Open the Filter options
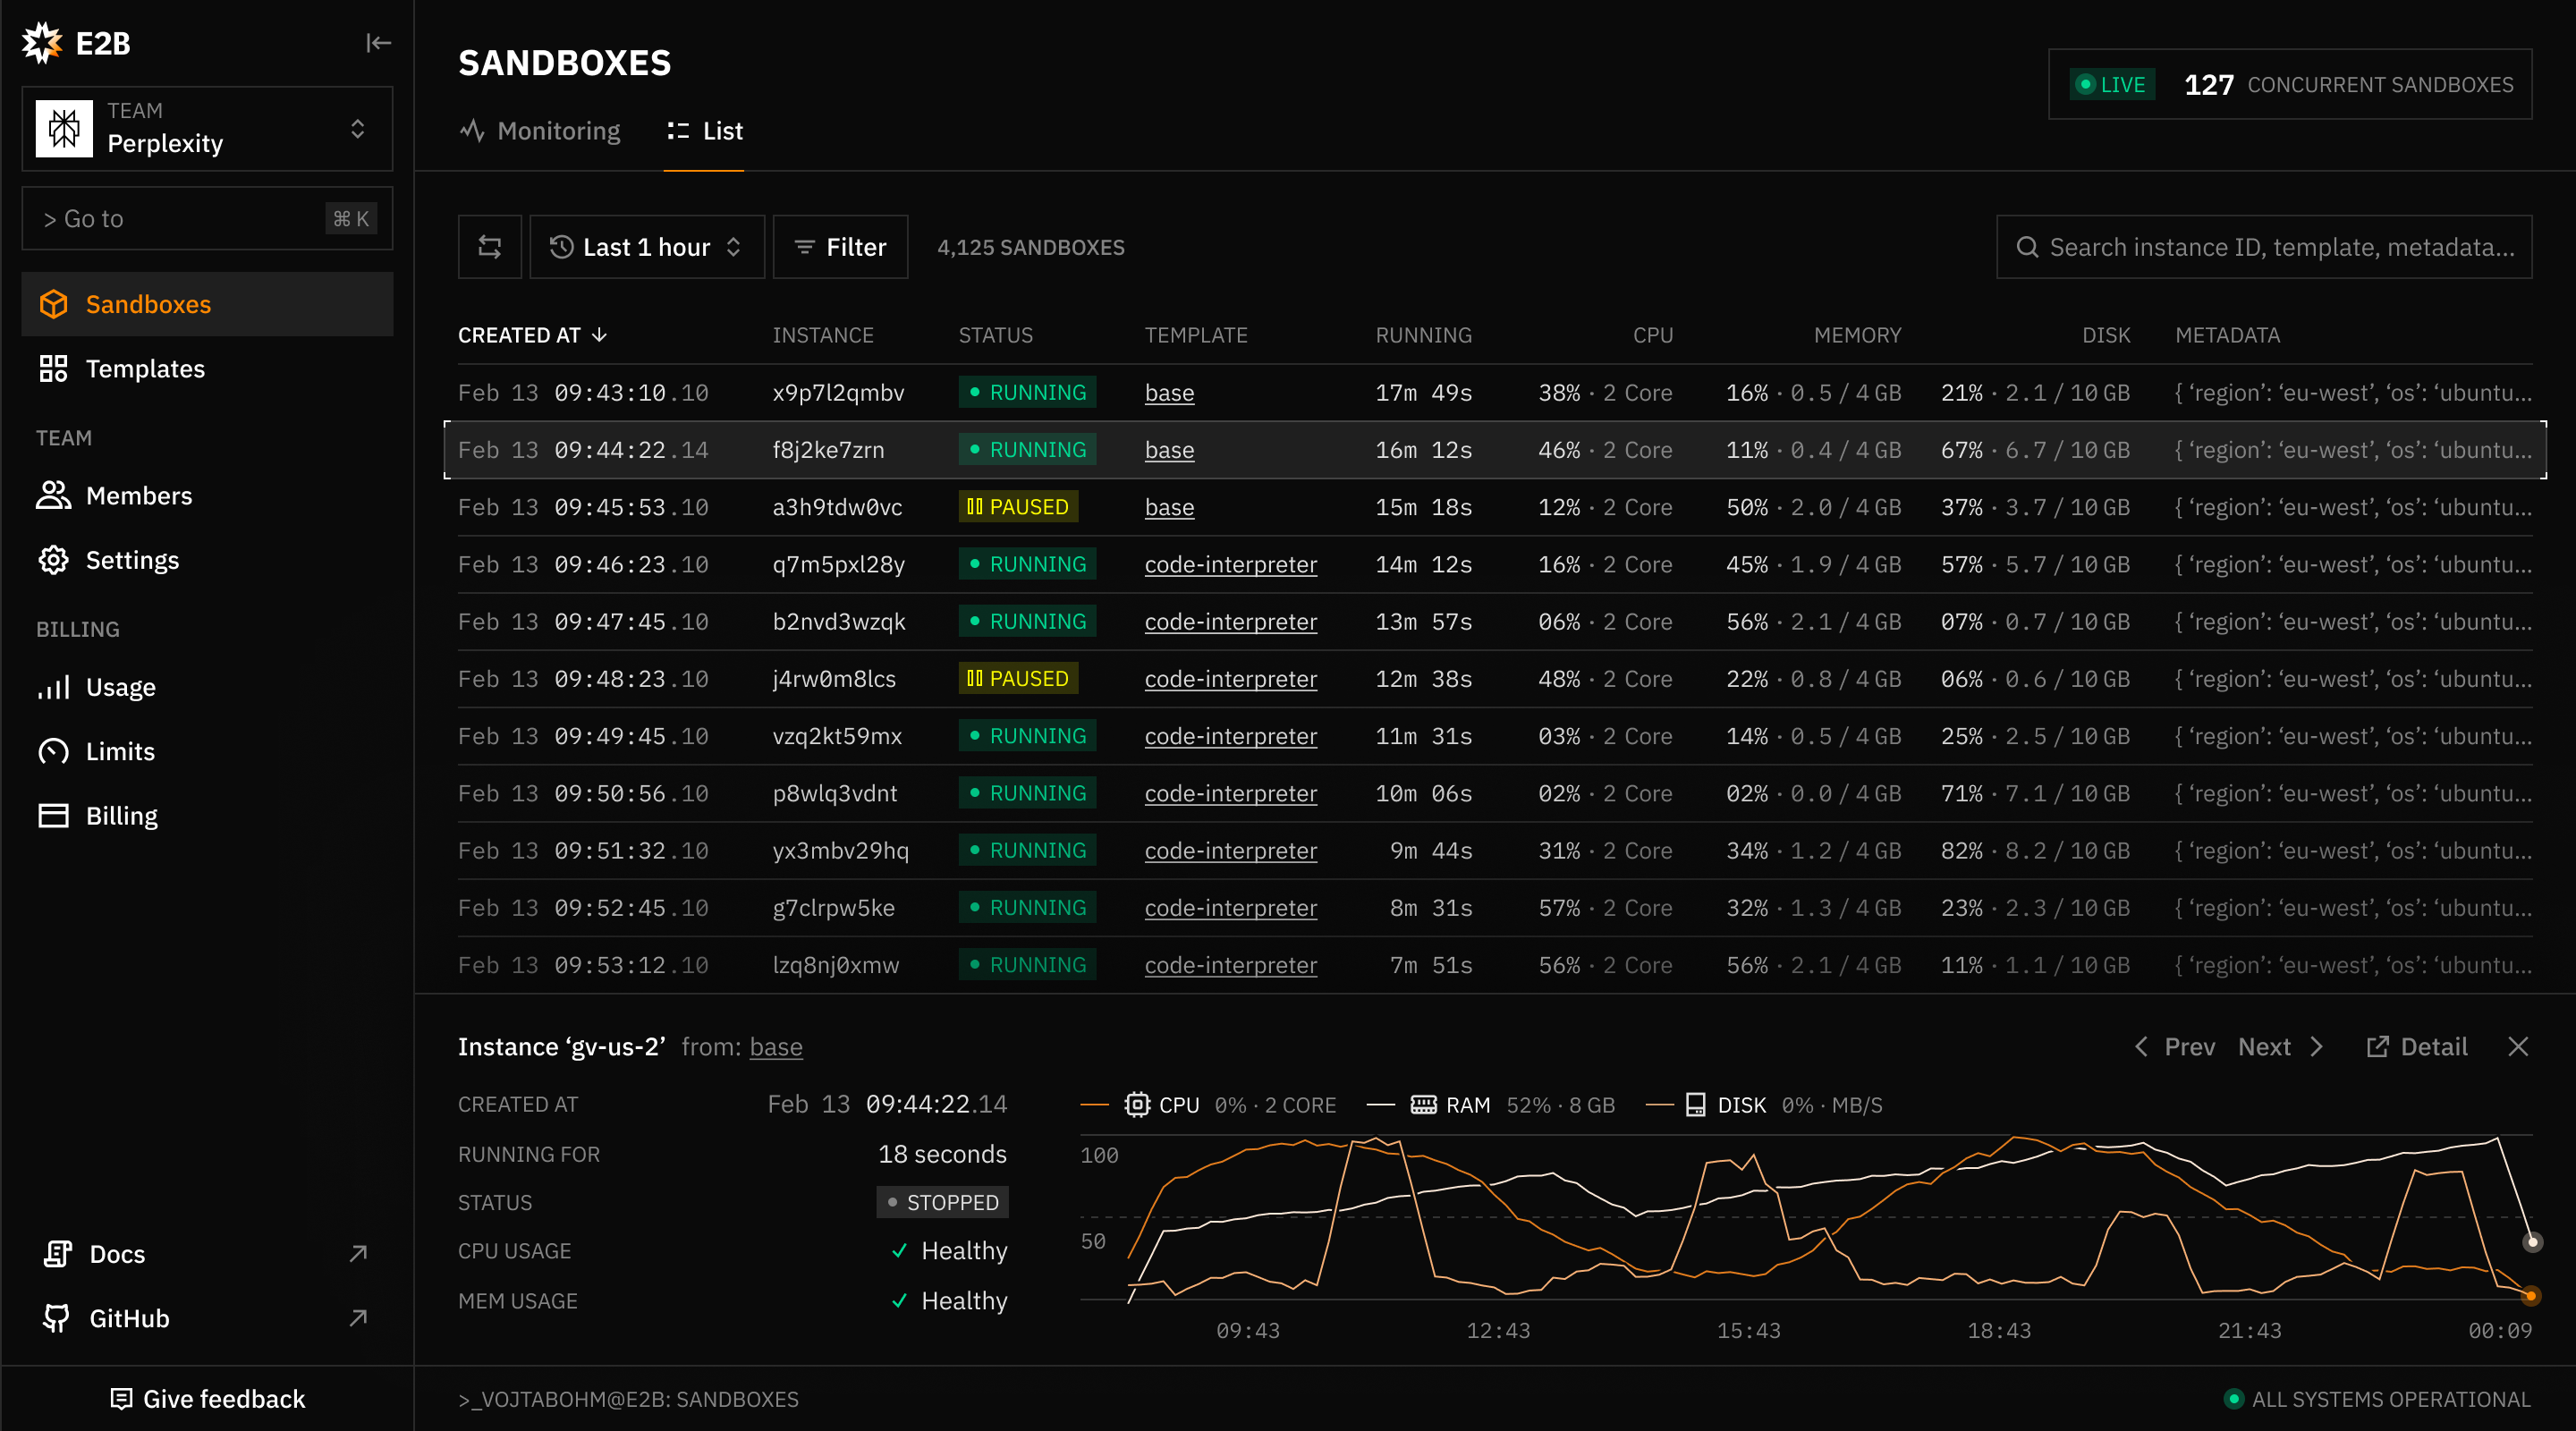2576x1431 pixels. tap(840, 247)
